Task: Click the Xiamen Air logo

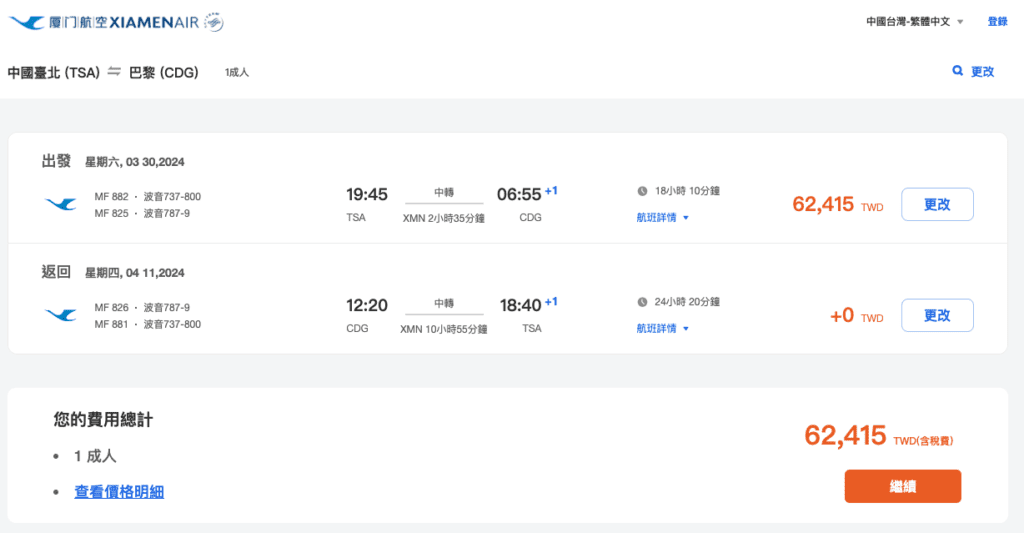Action: [x=104, y=22]
